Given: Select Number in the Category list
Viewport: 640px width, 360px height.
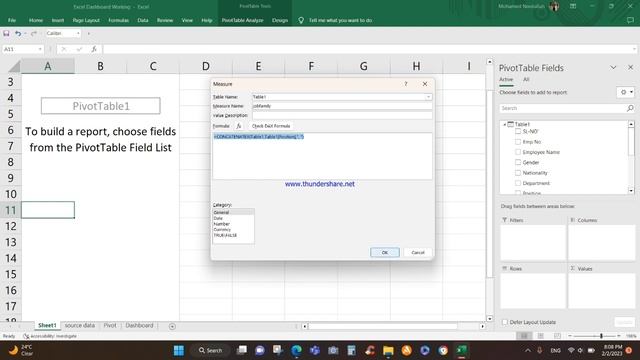Looking at the screenshot, I should coord(222,224).
